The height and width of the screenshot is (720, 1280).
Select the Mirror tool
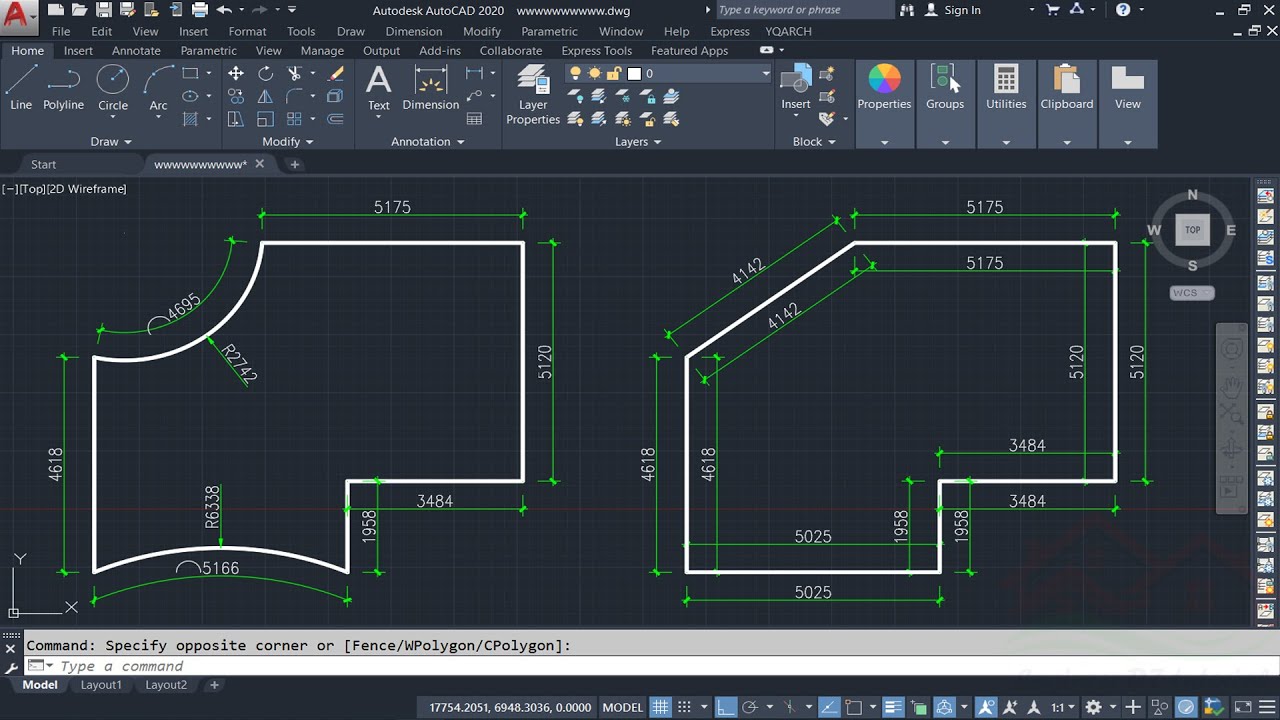(x=265, y=97)
